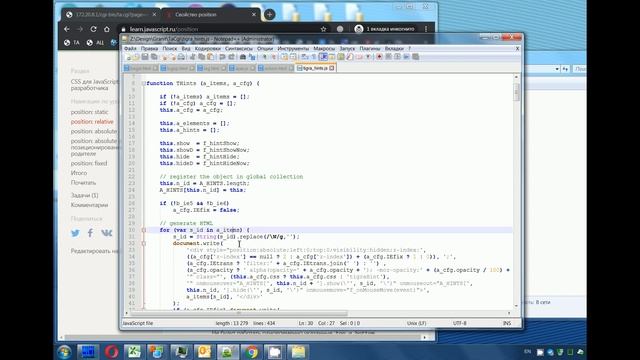Viewport: 640px width, 360px height.
Task: Click the Chrome reload button
Action: click(93, 29)
